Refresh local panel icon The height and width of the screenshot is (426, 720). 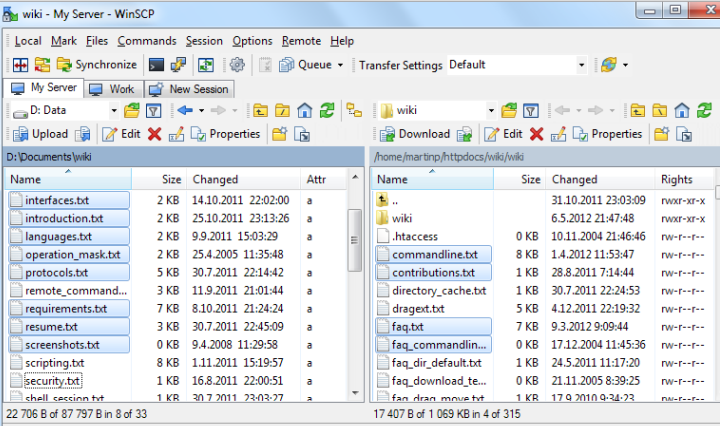pos(327,111)
